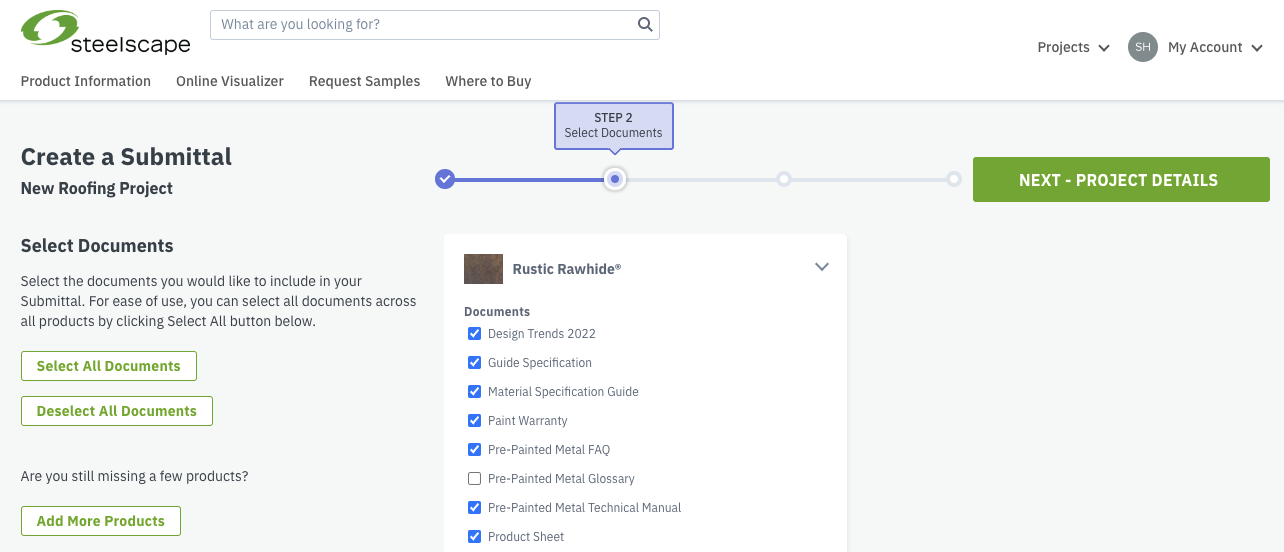Viewport: 1284px width, 552px height.
Task: Uncheck Paint Warranty checkbox
Action: (x=474, y=420)
